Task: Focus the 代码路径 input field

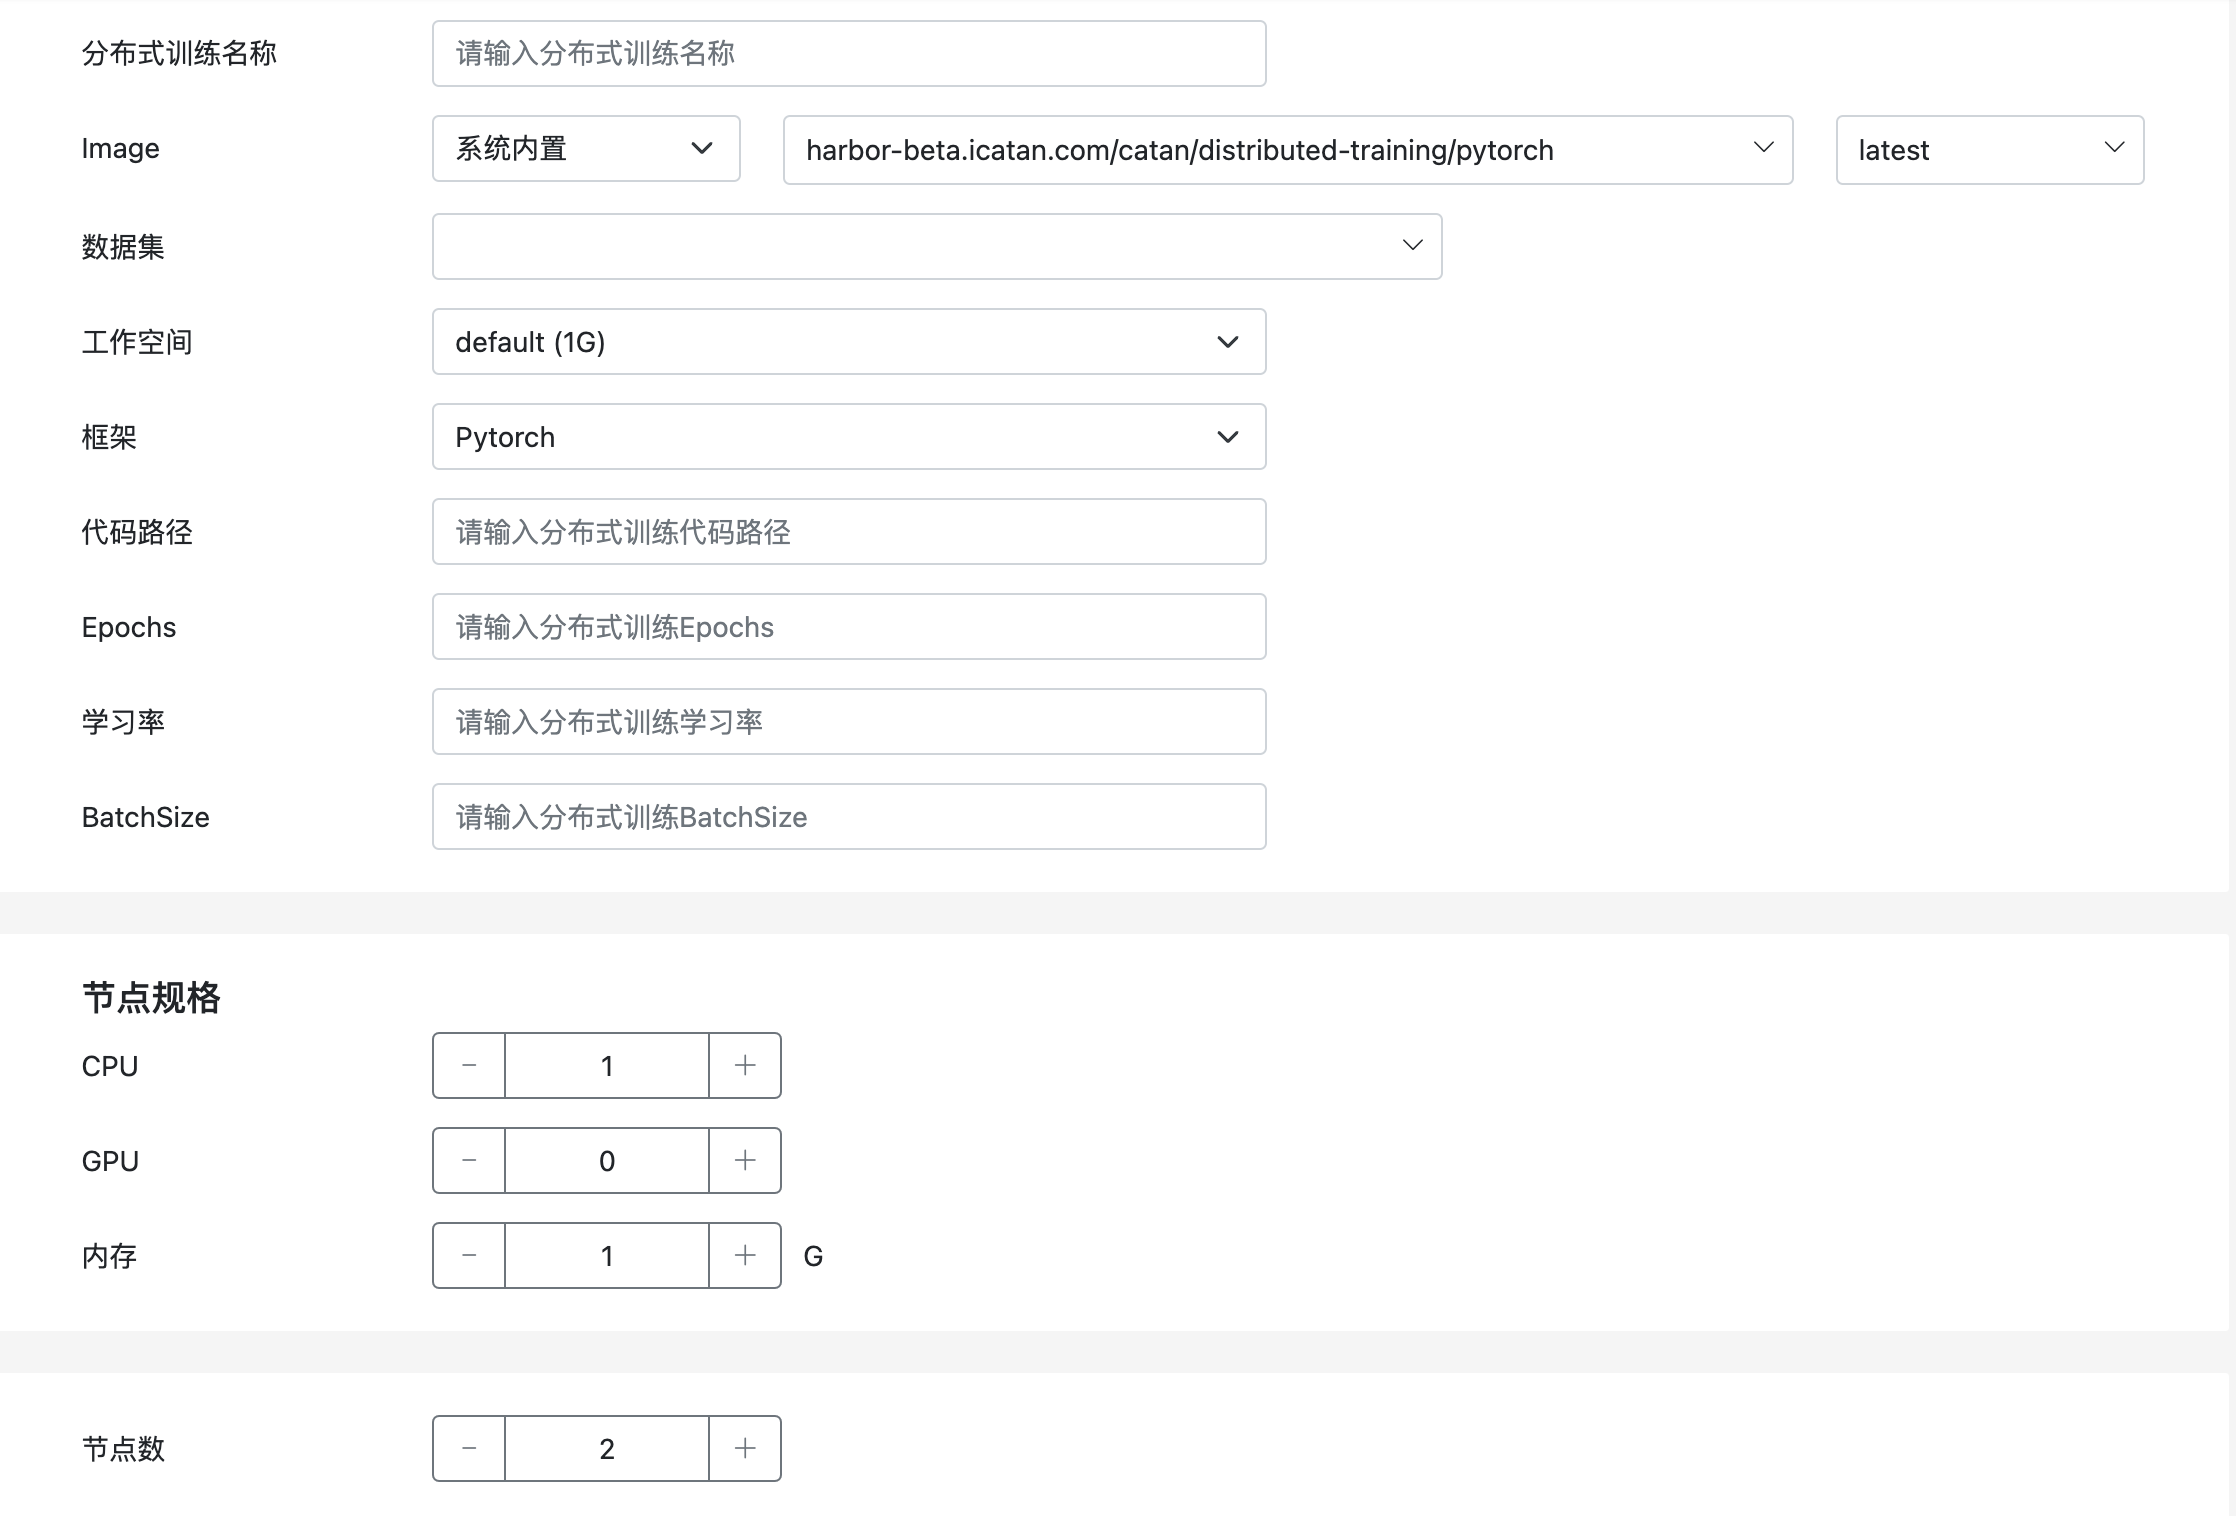Action: [x=848, y=532]
